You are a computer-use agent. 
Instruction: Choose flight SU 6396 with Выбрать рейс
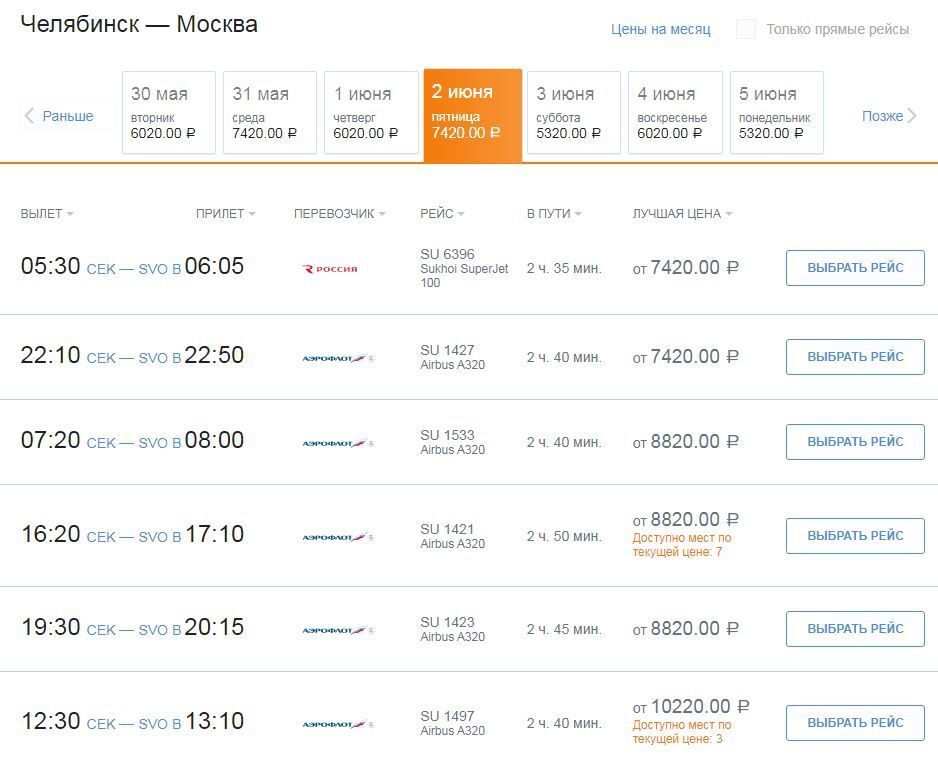click(855, 268)
